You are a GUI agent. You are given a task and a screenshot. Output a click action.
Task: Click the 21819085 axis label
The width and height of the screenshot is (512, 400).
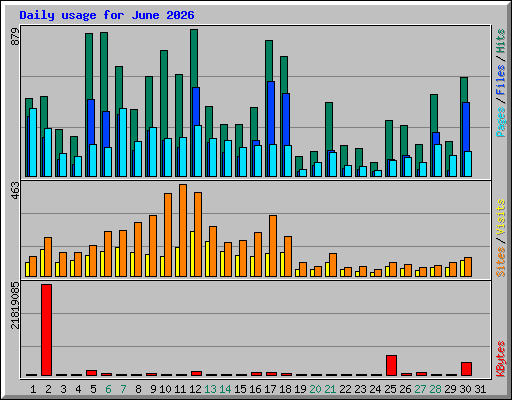tap(15, 306)
